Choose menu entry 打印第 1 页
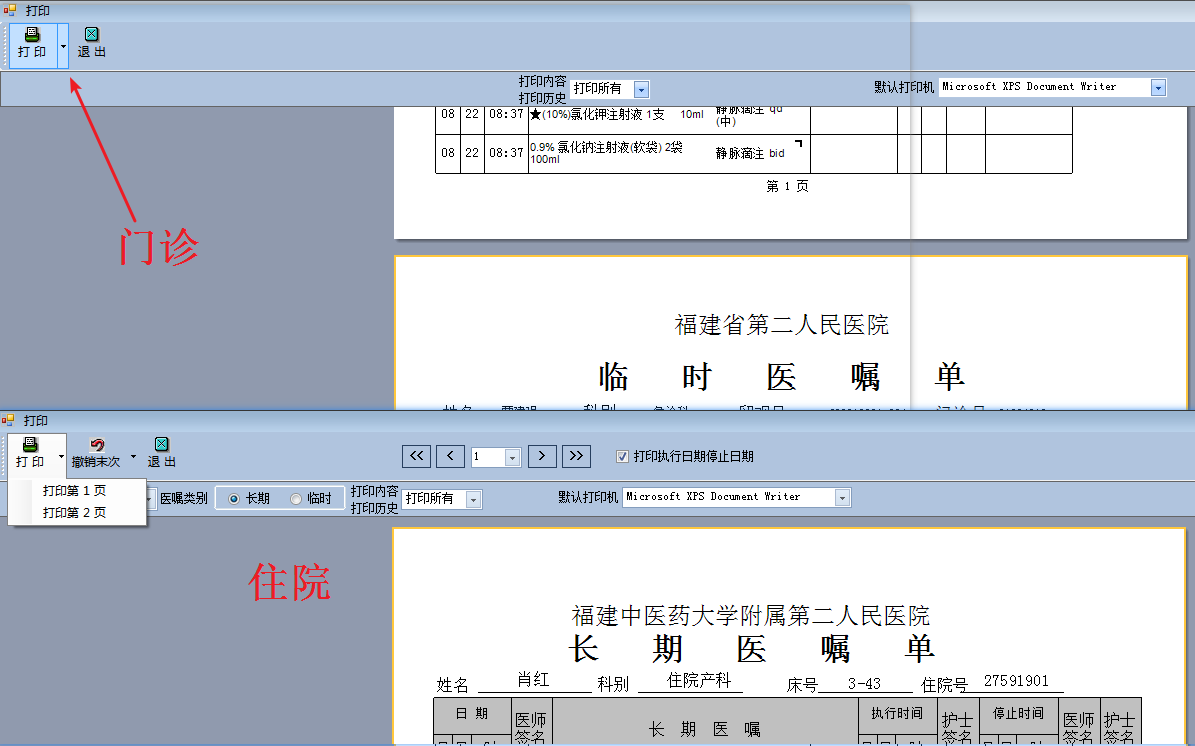Viewport: 1195px width, 746px height. pyautogui.click(x=75, y=490)
